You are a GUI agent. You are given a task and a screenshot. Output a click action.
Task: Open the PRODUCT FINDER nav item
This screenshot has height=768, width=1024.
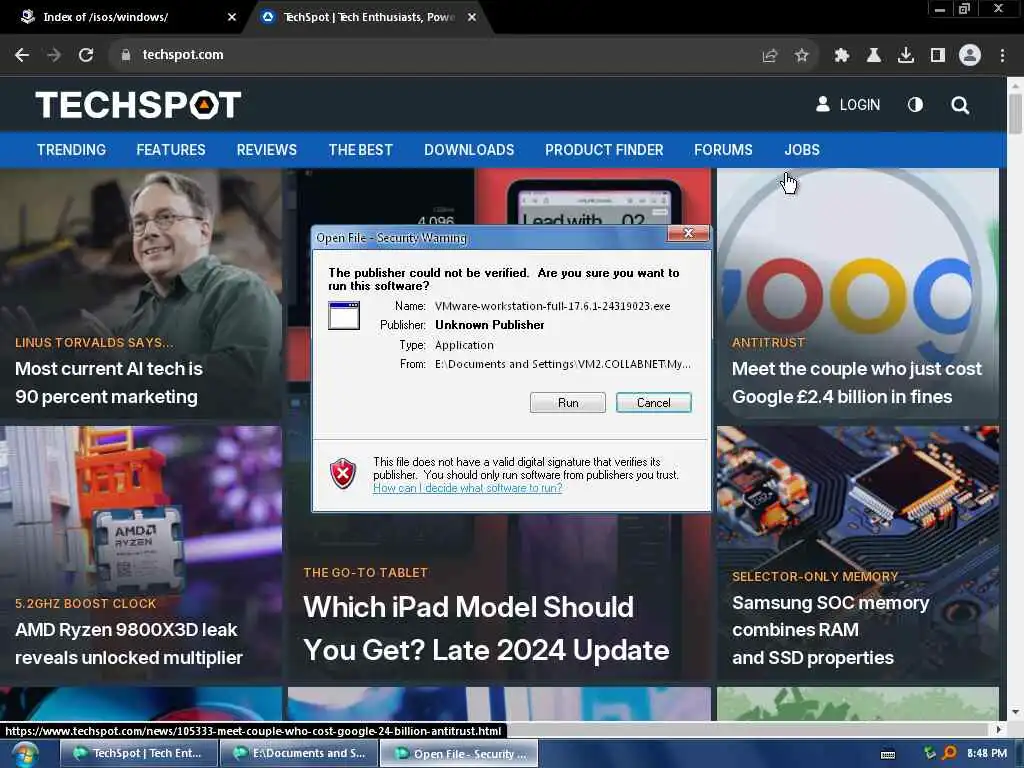pos(604,150)
